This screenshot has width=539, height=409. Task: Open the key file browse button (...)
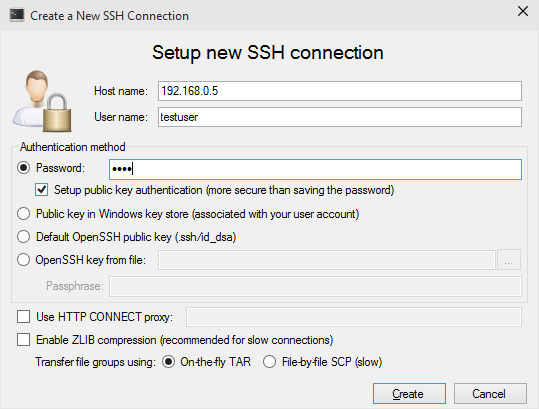(509, 260)
